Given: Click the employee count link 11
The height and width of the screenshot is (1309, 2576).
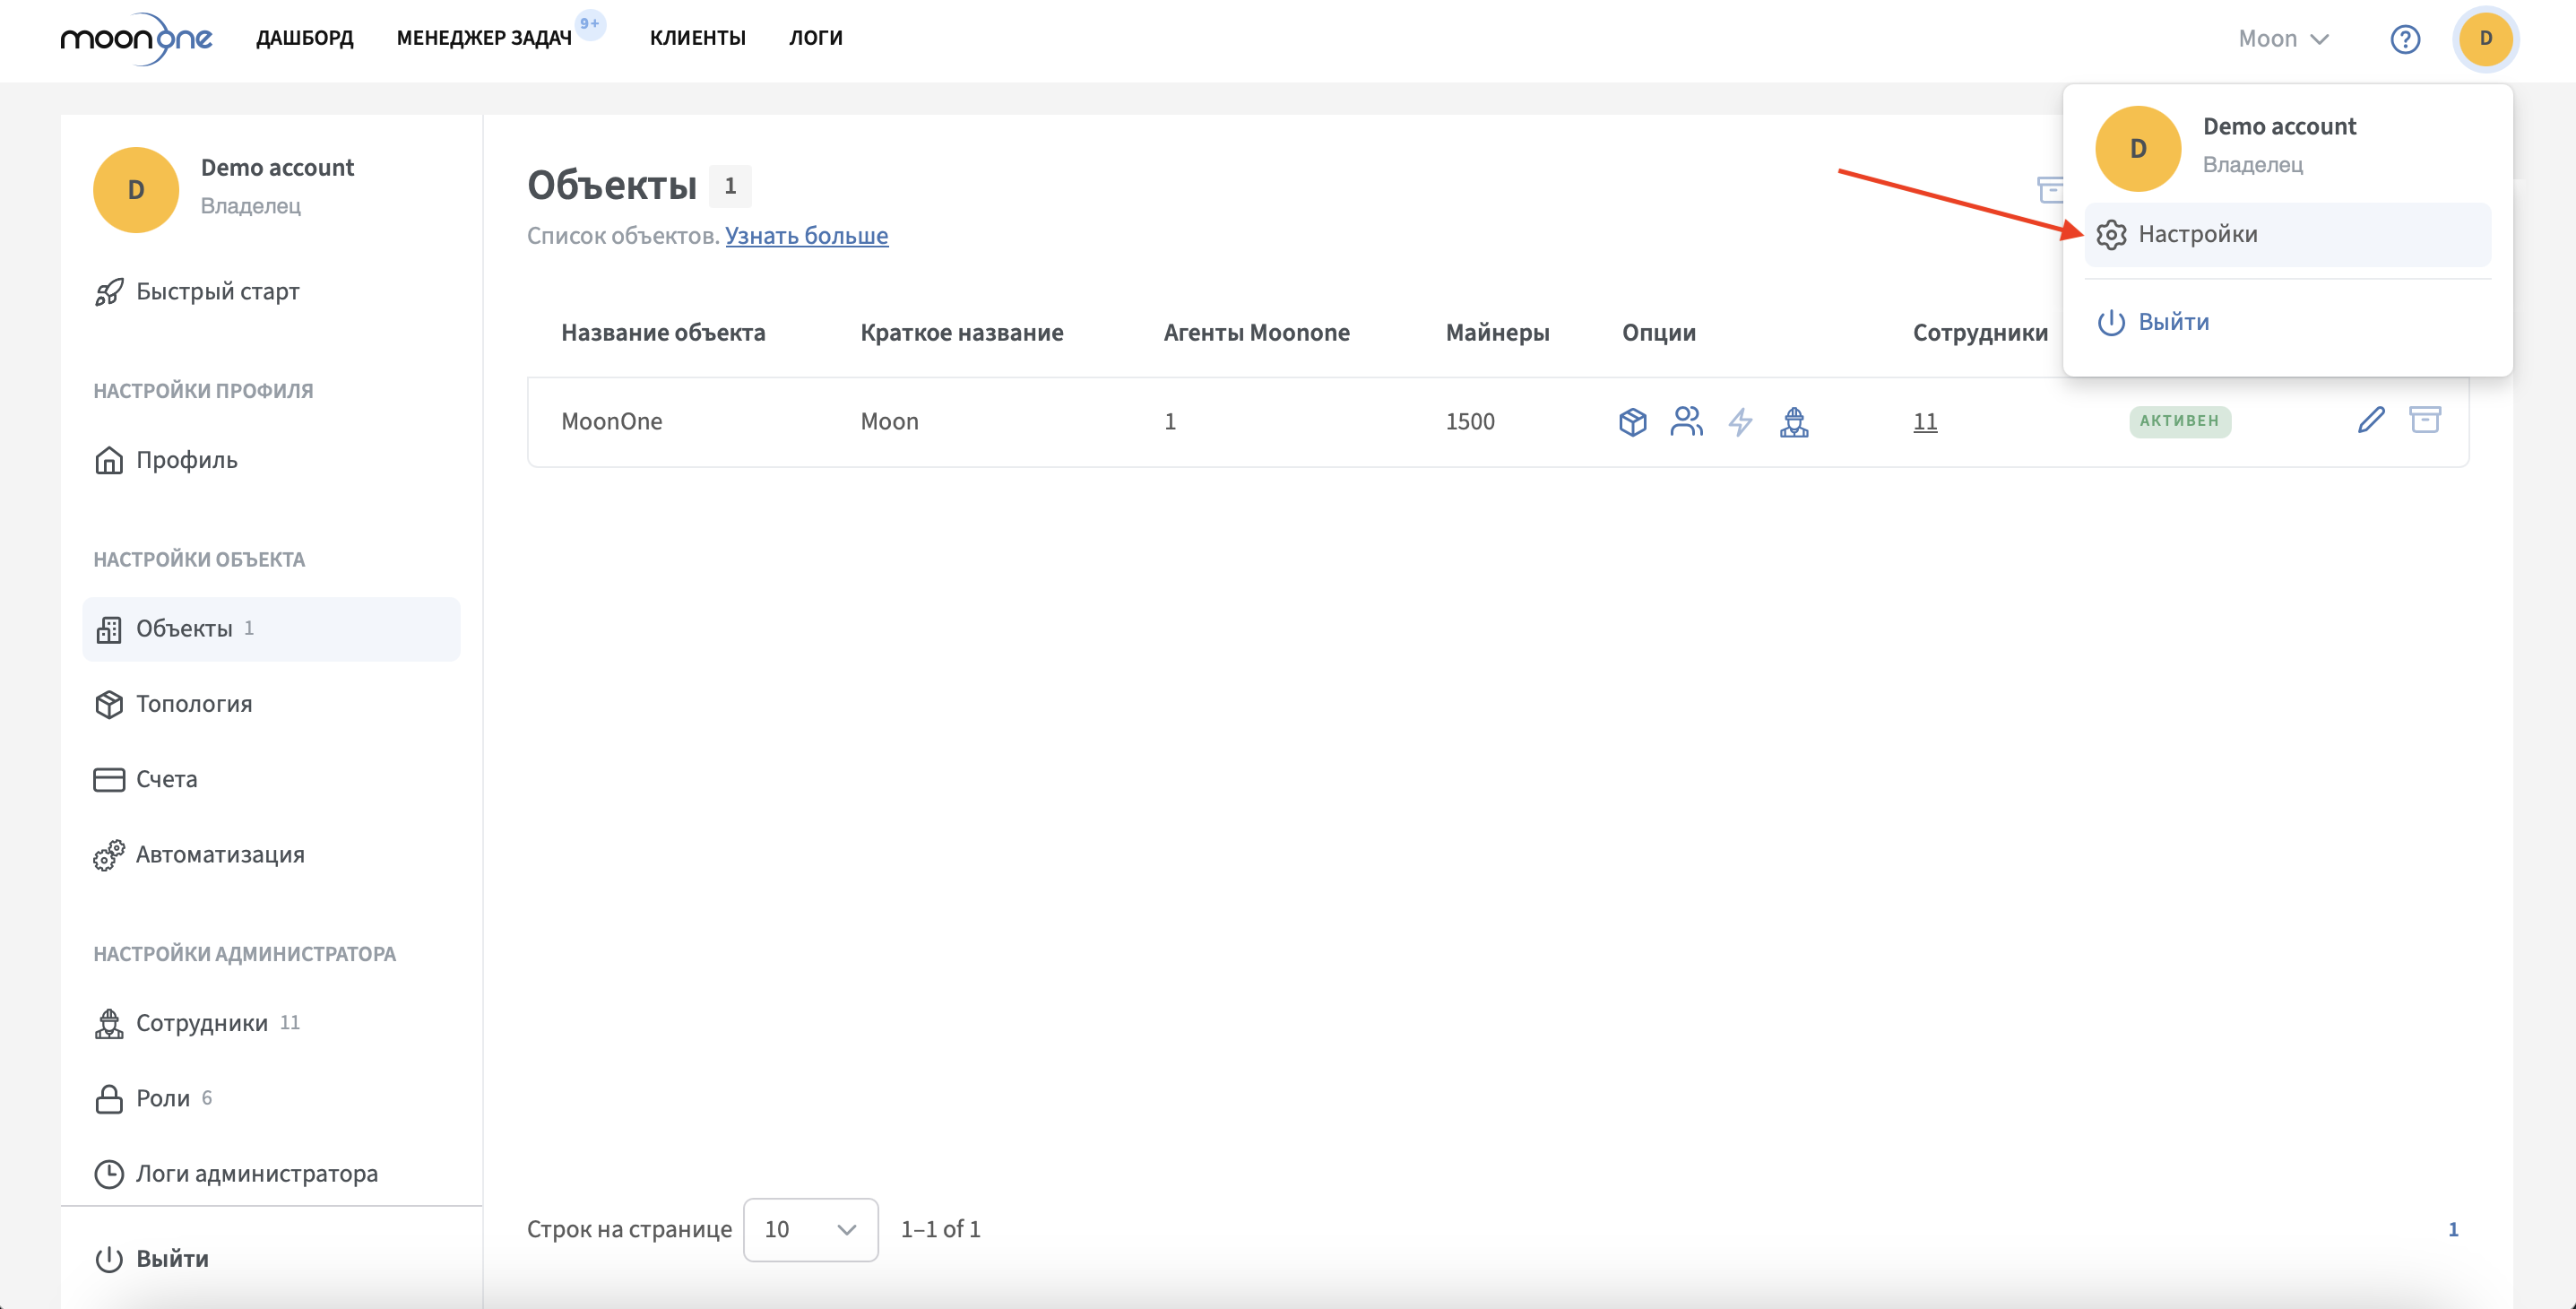Looking at the screenshot, I should coord(1925,422).
